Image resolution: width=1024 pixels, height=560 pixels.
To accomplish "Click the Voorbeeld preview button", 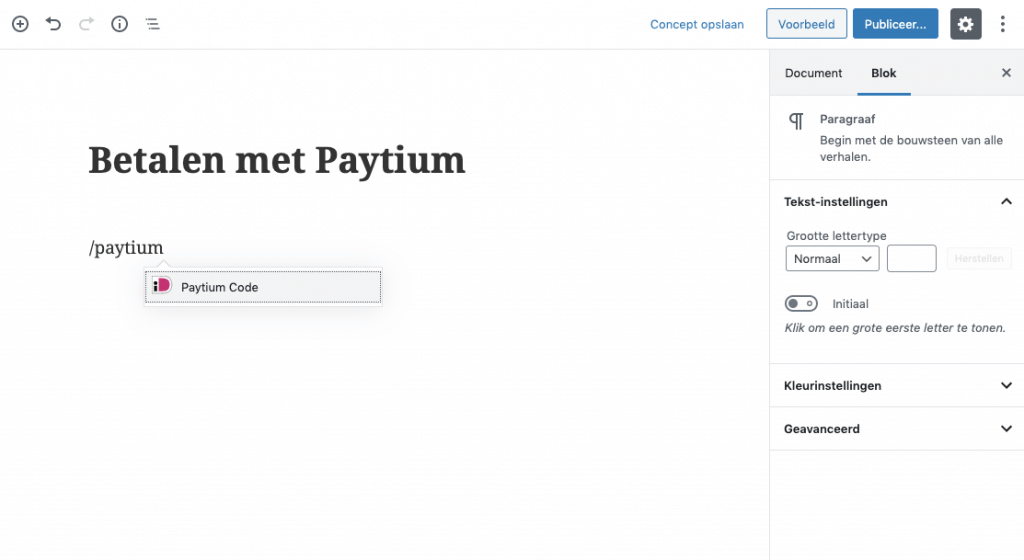I will pos(806,24).
